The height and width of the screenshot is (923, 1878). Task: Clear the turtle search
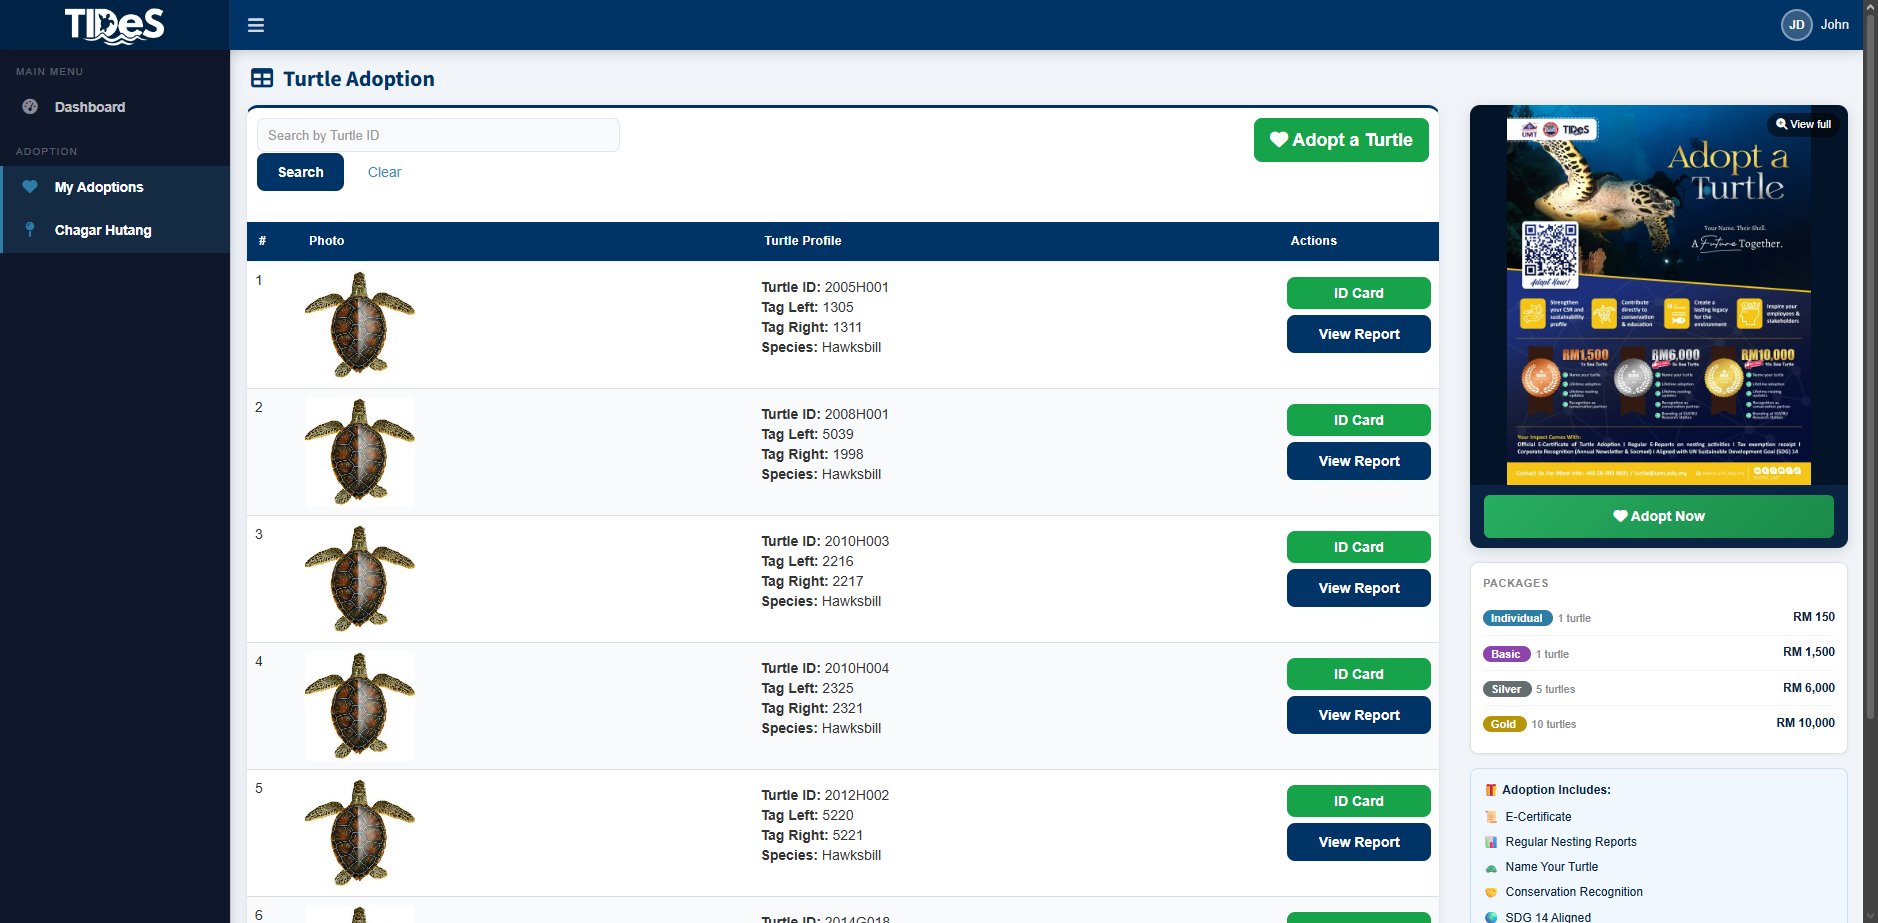coord(384,172)
